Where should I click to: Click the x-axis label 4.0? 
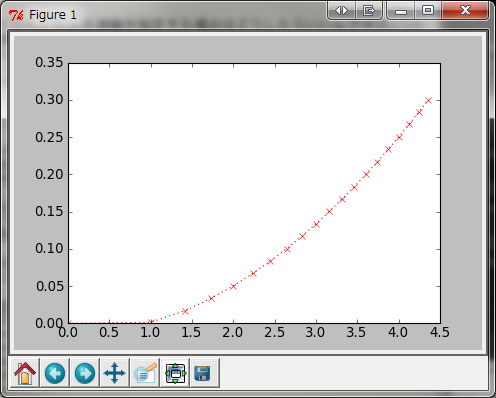398,332
